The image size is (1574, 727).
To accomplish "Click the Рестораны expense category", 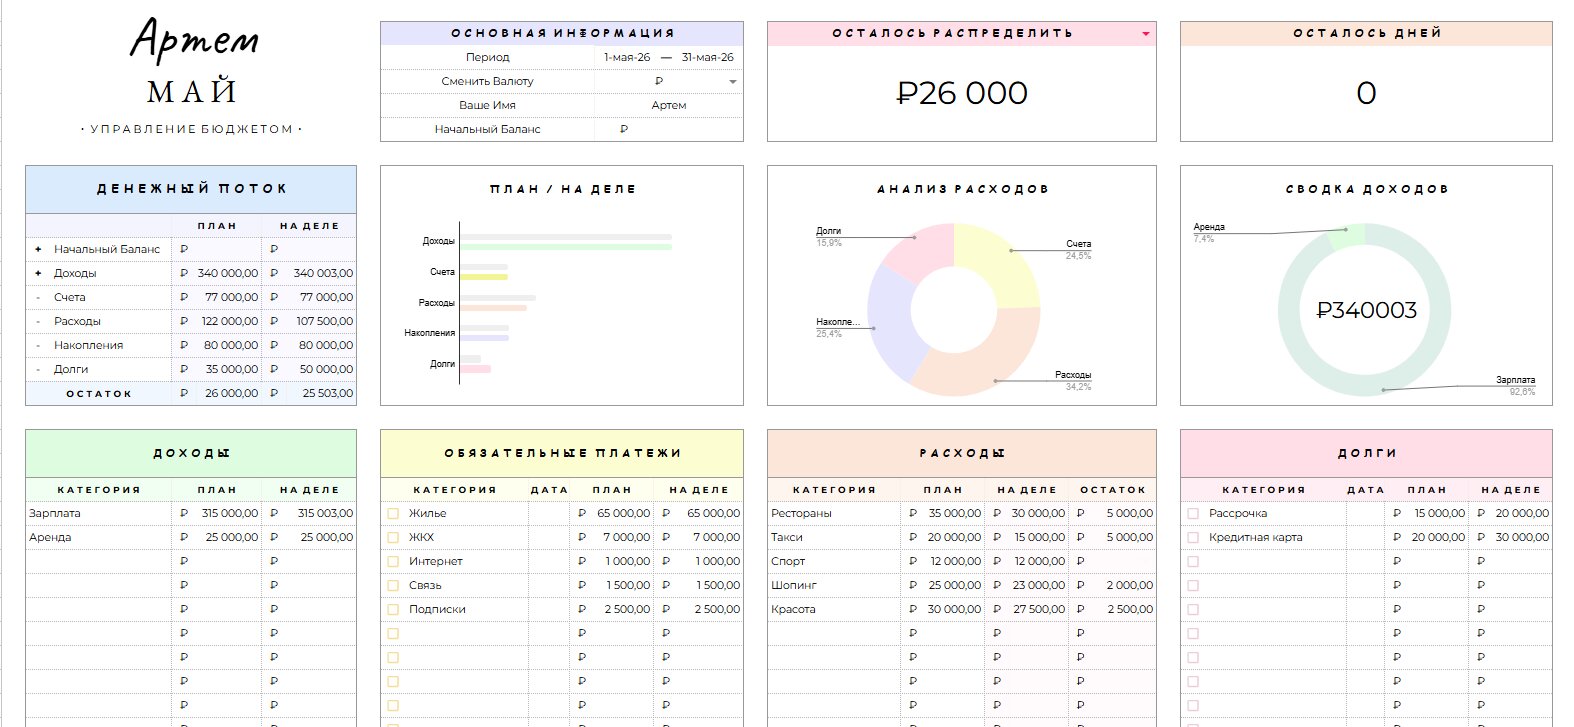I will pos(801,513).
